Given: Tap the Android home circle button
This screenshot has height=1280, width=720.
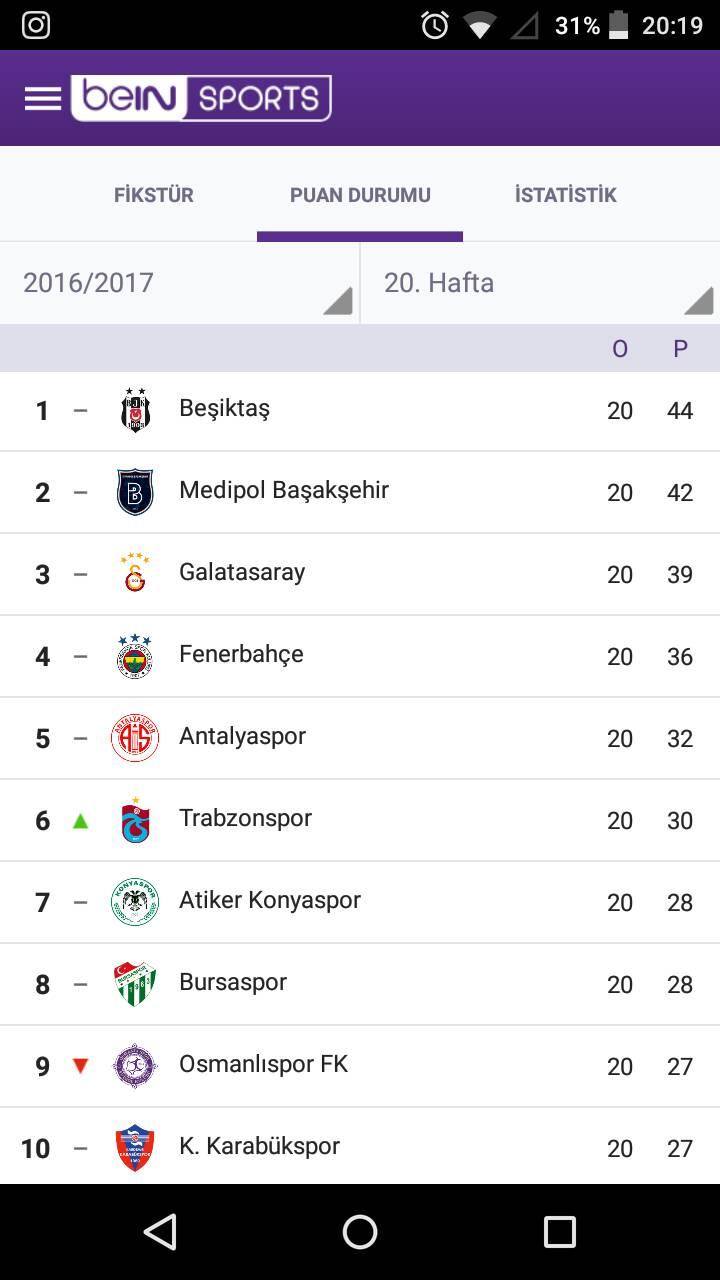Looking at the screenshot, I should tap(360, 1232).
